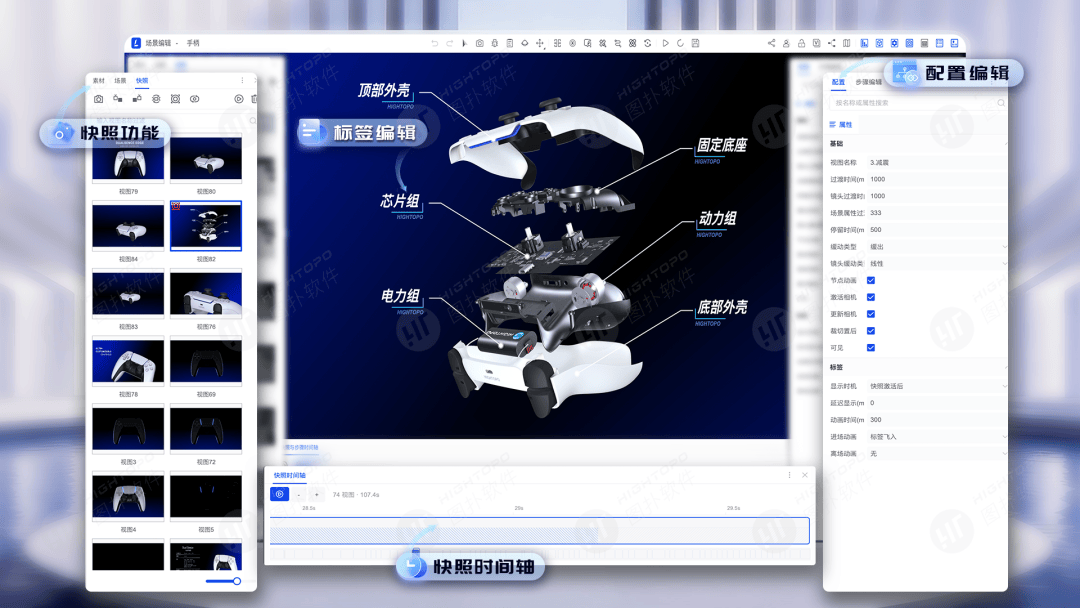Open the 镜头缓动类 dropdown showing 线性
Screen dimensions: 1080x608
pos(937,264)
